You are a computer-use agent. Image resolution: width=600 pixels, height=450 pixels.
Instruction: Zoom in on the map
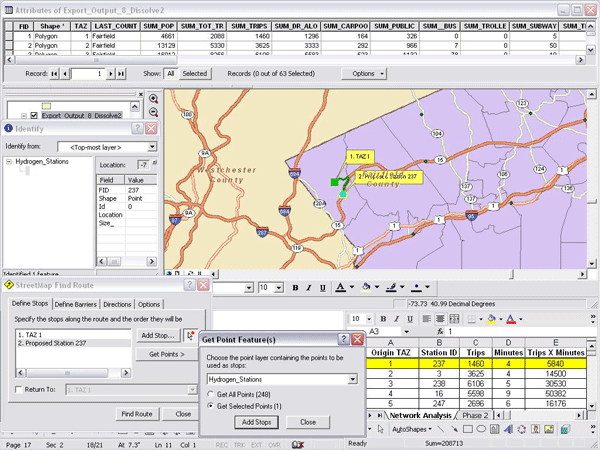coord(153,99)
